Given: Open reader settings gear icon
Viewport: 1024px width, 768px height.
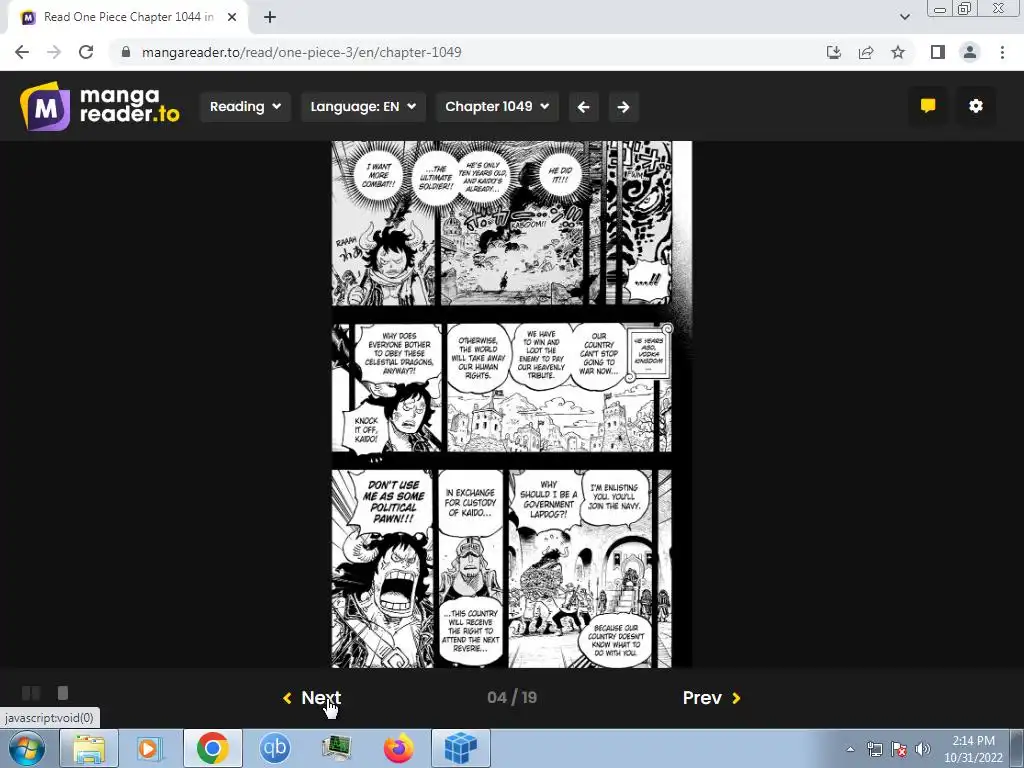Looking at the screenshot, I should [976, 106].
